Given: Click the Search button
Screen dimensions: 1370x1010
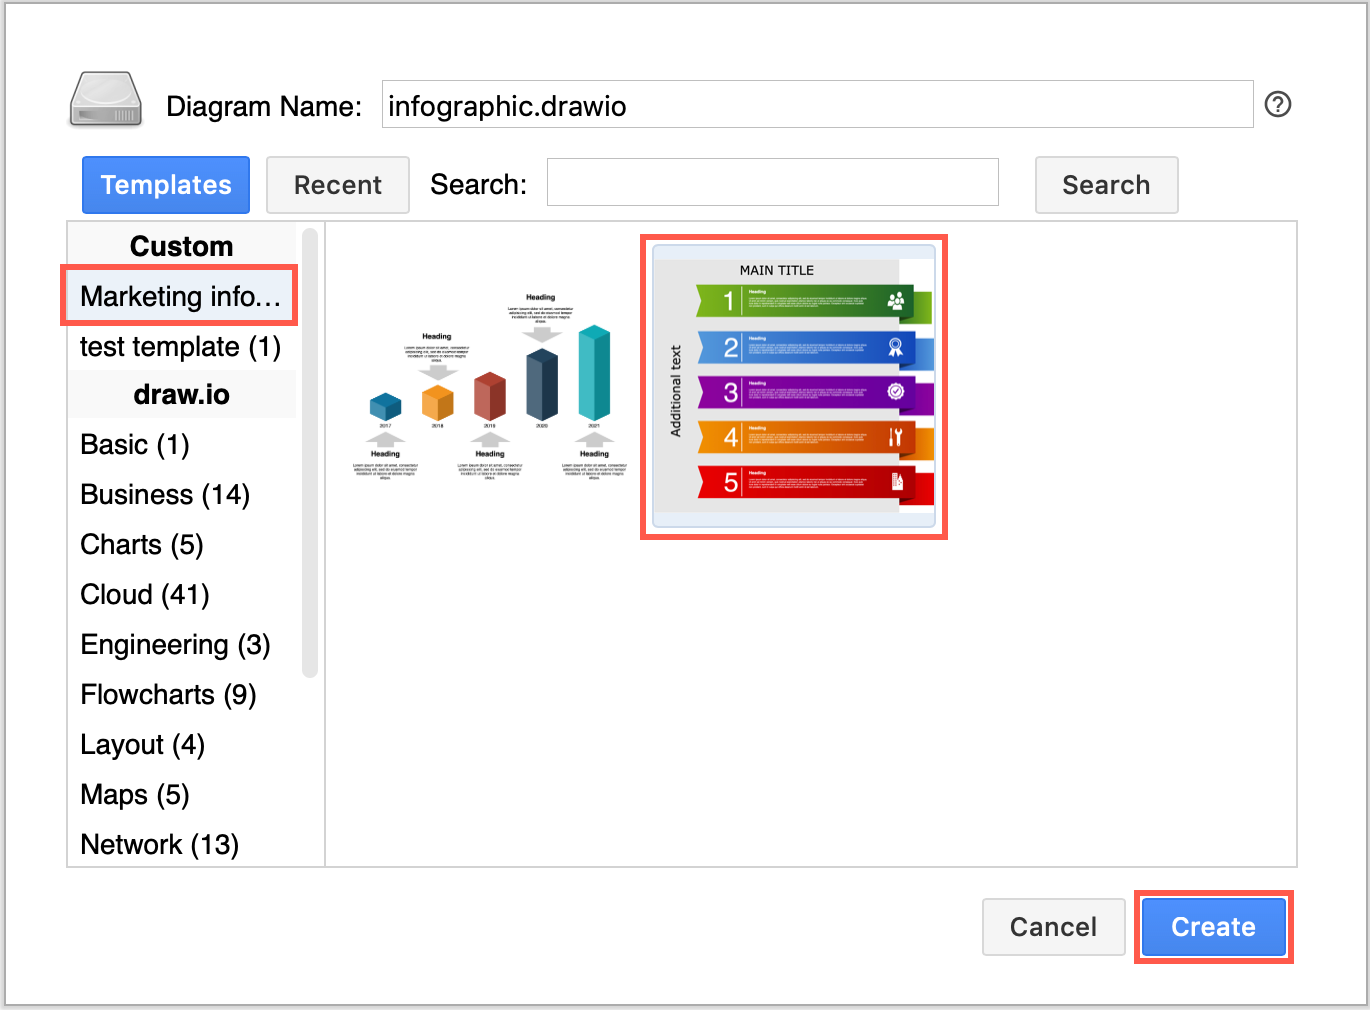Looking at the screenshot, I should (1106, 184).
